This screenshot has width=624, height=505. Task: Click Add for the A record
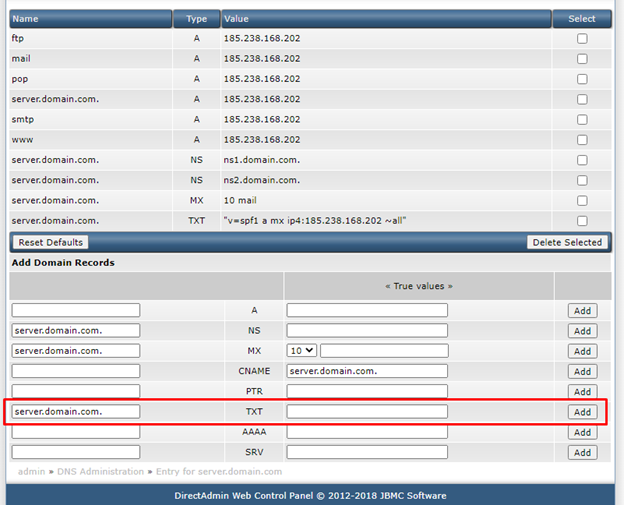point(582,311)
